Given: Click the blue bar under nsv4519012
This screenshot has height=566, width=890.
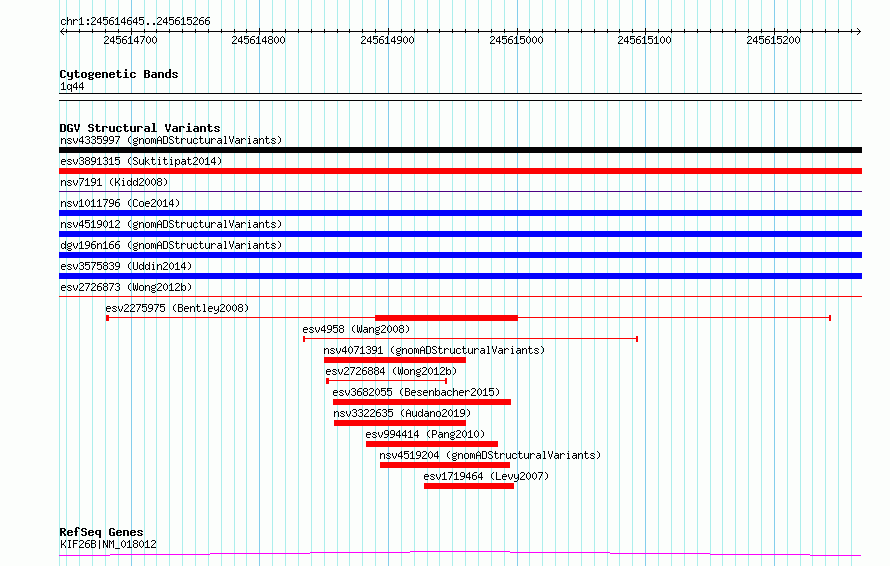Looking at the screenshot, I should [x=460, y=234].
